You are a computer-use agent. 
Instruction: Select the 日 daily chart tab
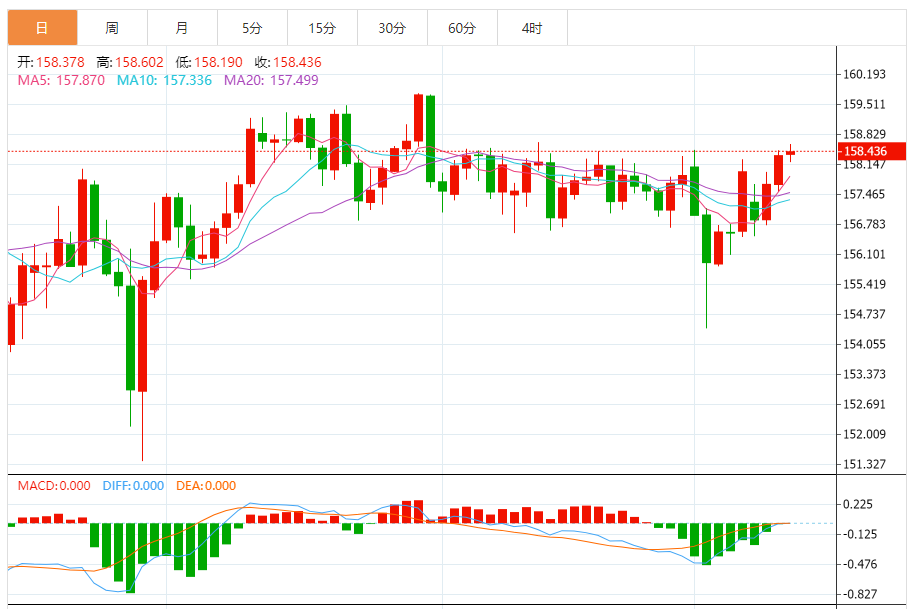pyautogui.click(x=42, y=28)
